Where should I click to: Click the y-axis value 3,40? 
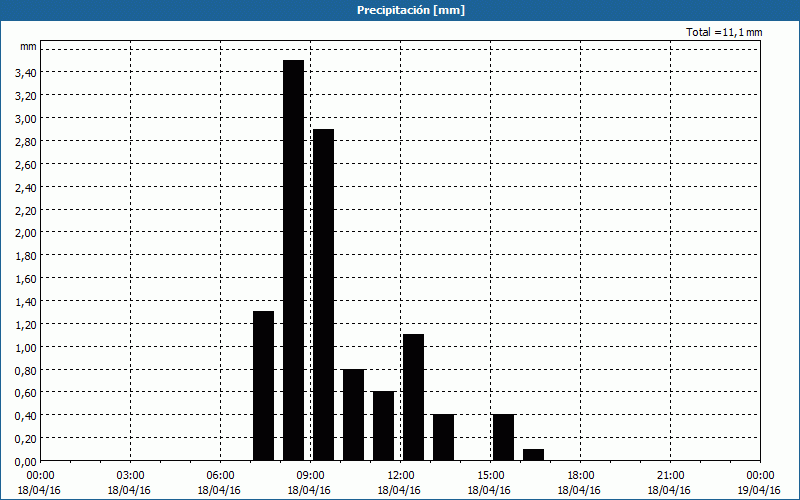(26, 73)
